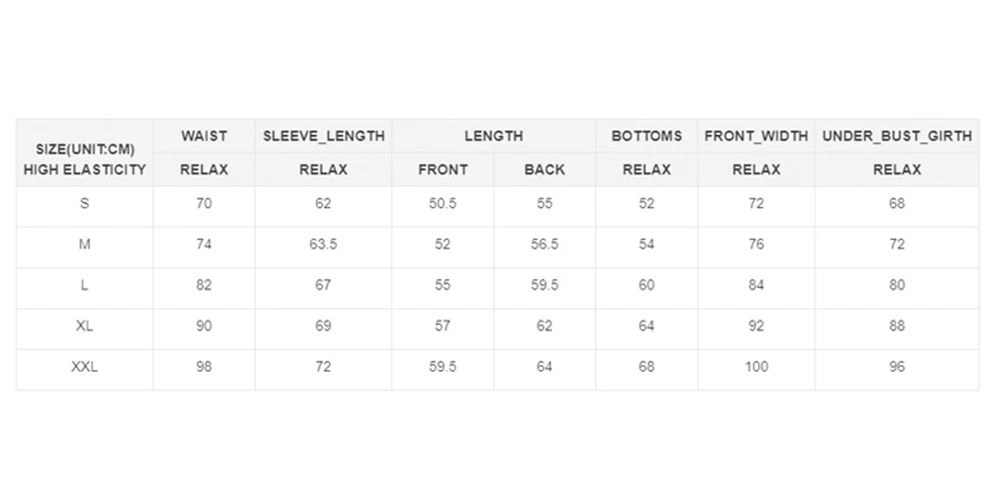Select the size M row label
Viewport: 1000px width, 500px height.
[x=84, y=245]
